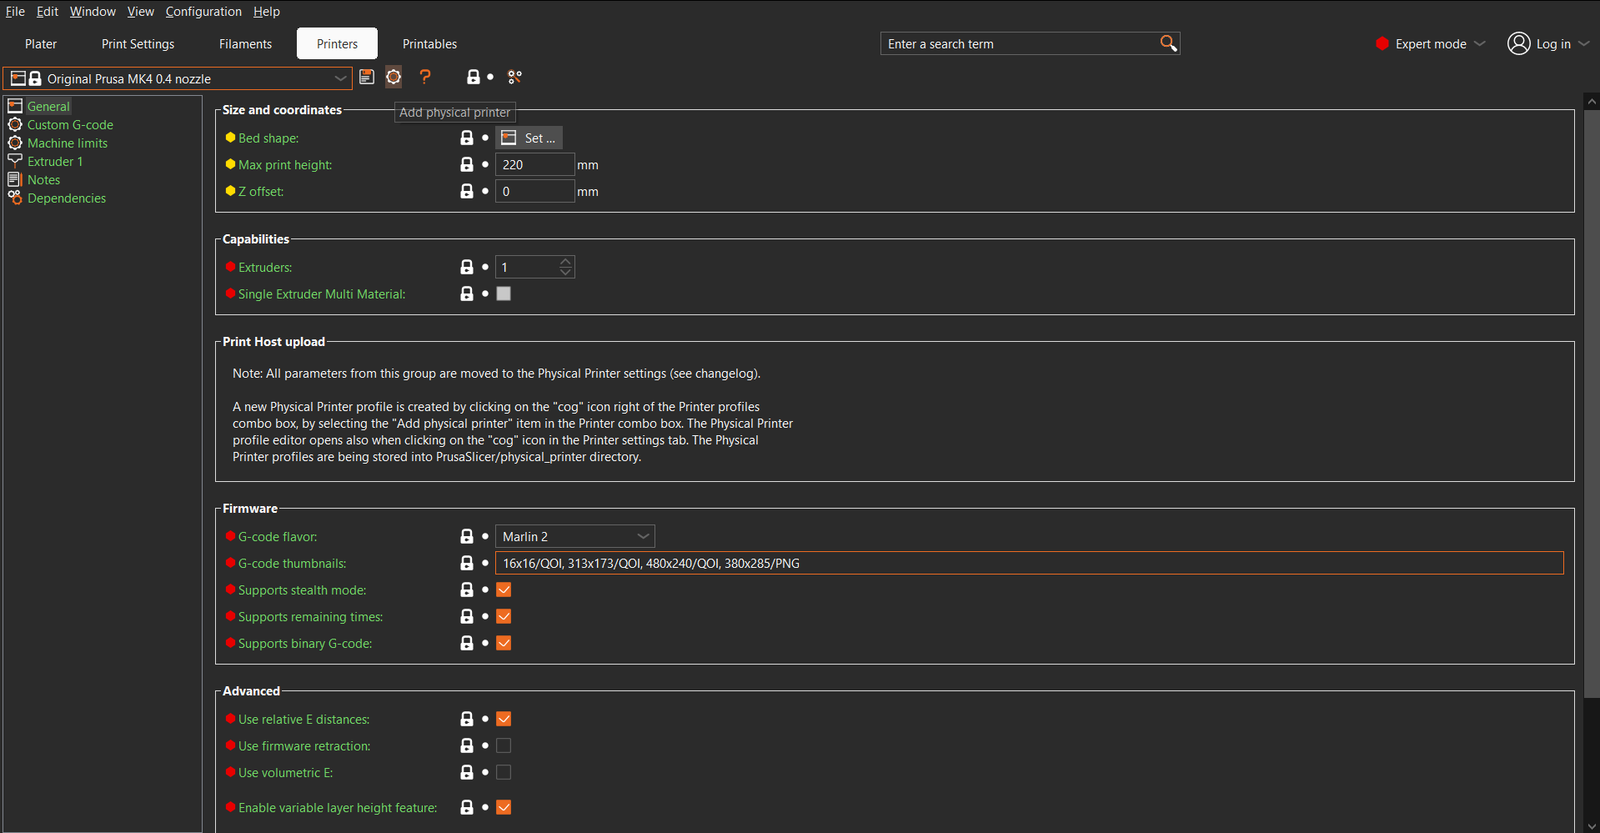
Task: Go to the Plater tab
Action: coord(41,44)
